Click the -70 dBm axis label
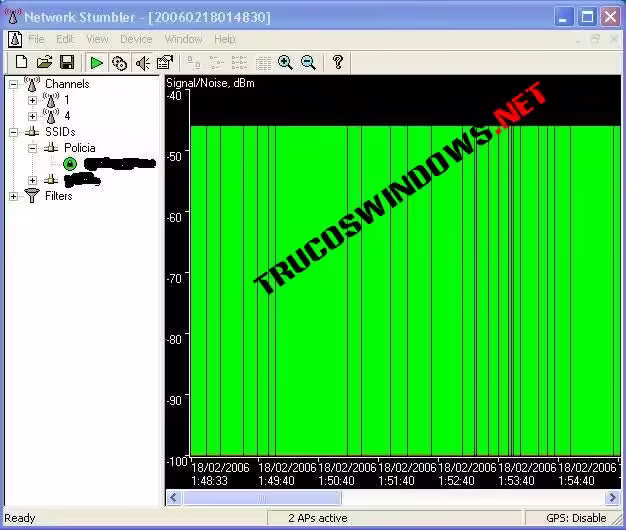Screen dimensions: 626x530 [174, 278]
